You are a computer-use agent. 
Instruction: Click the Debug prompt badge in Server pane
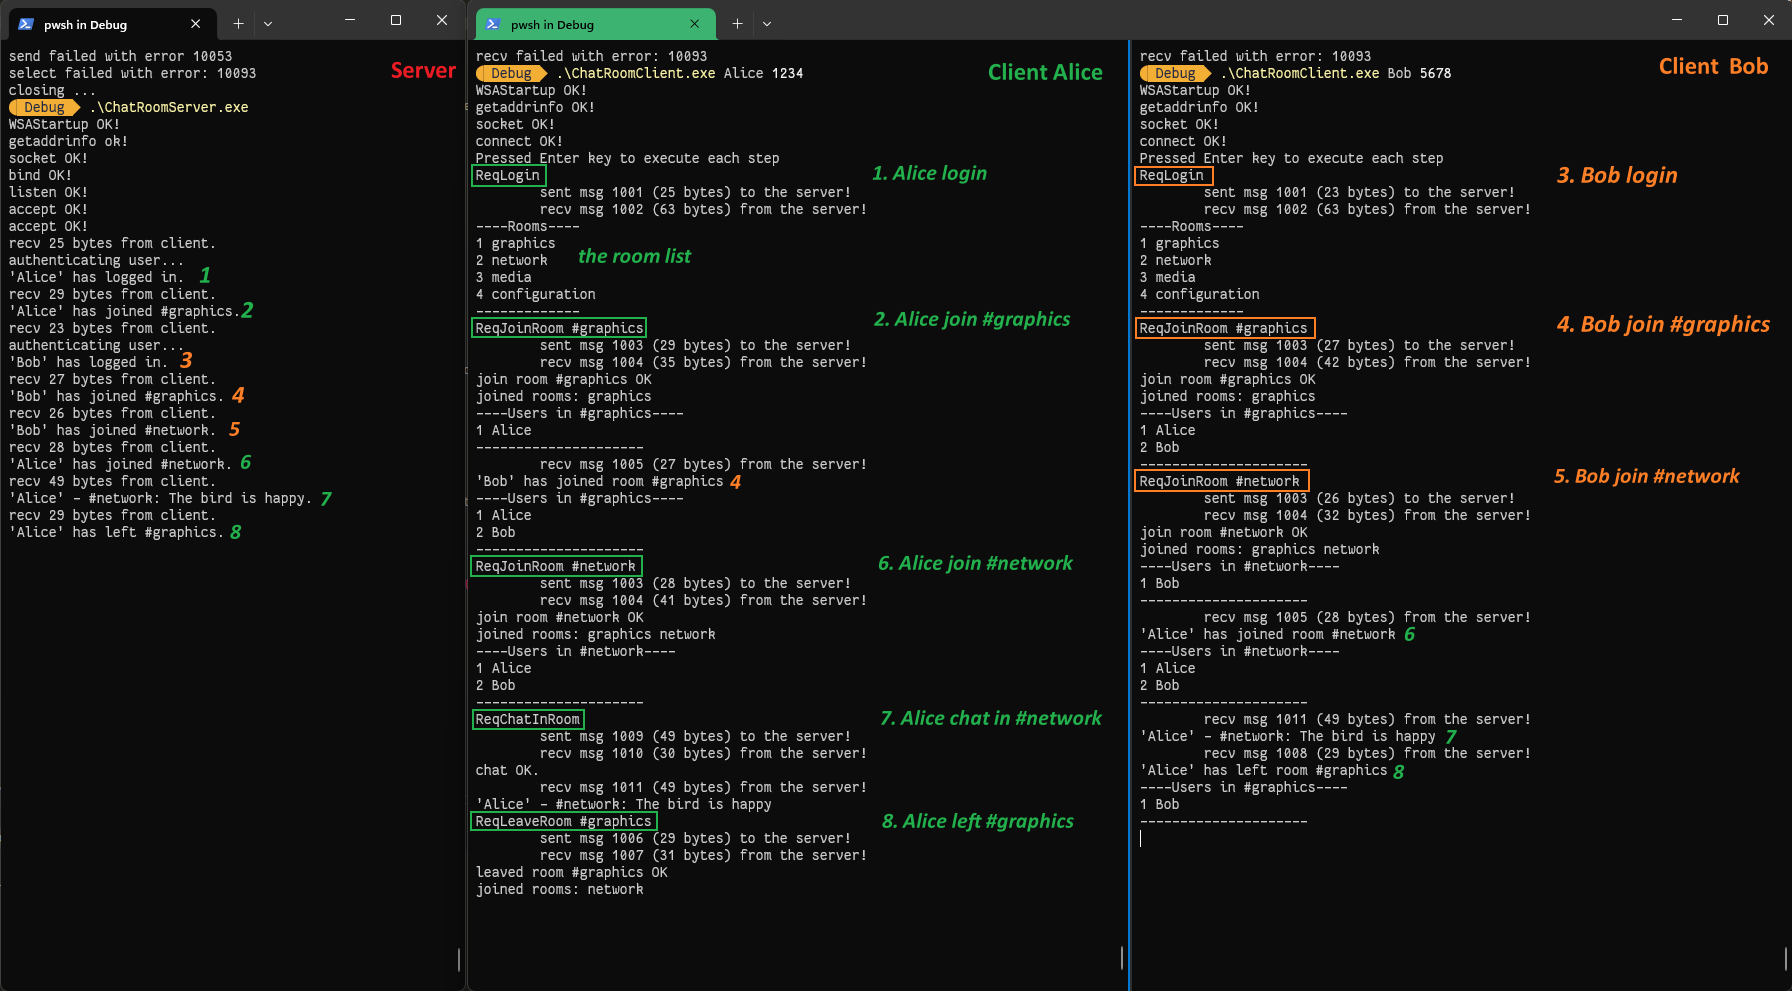click(x=44, y=107)
